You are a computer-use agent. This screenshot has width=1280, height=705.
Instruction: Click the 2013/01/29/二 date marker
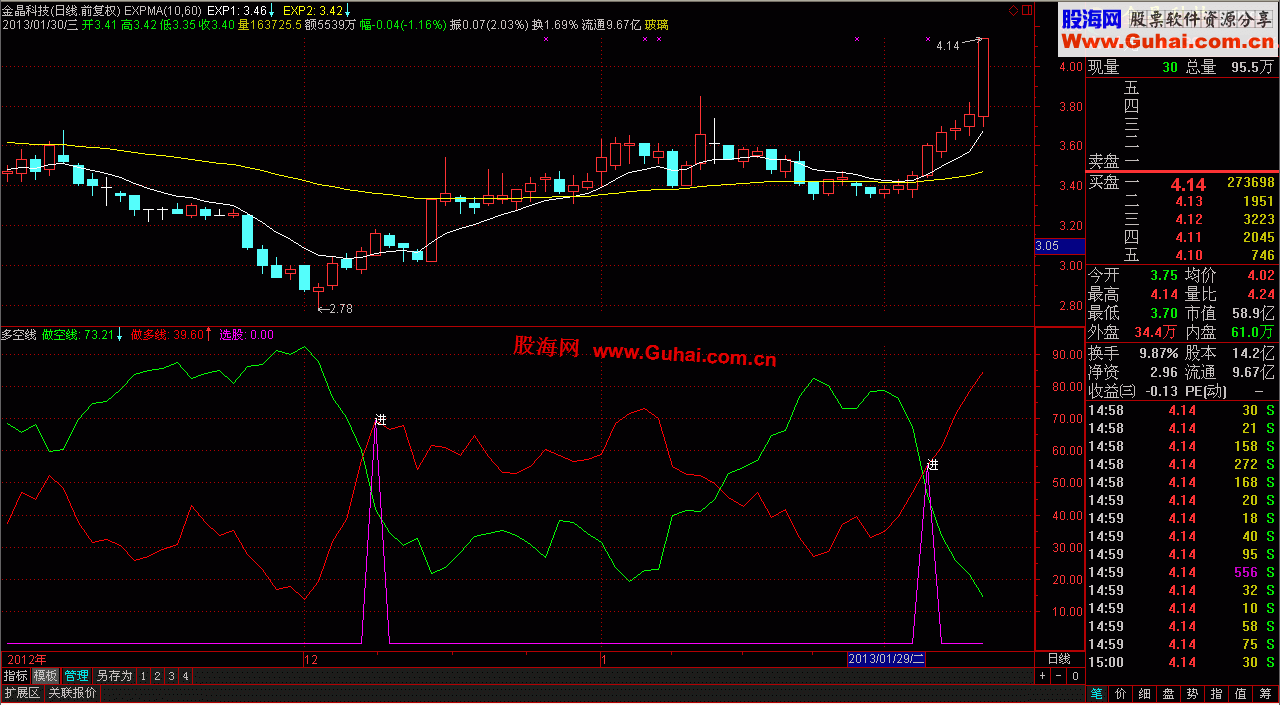tap(886, 659)
